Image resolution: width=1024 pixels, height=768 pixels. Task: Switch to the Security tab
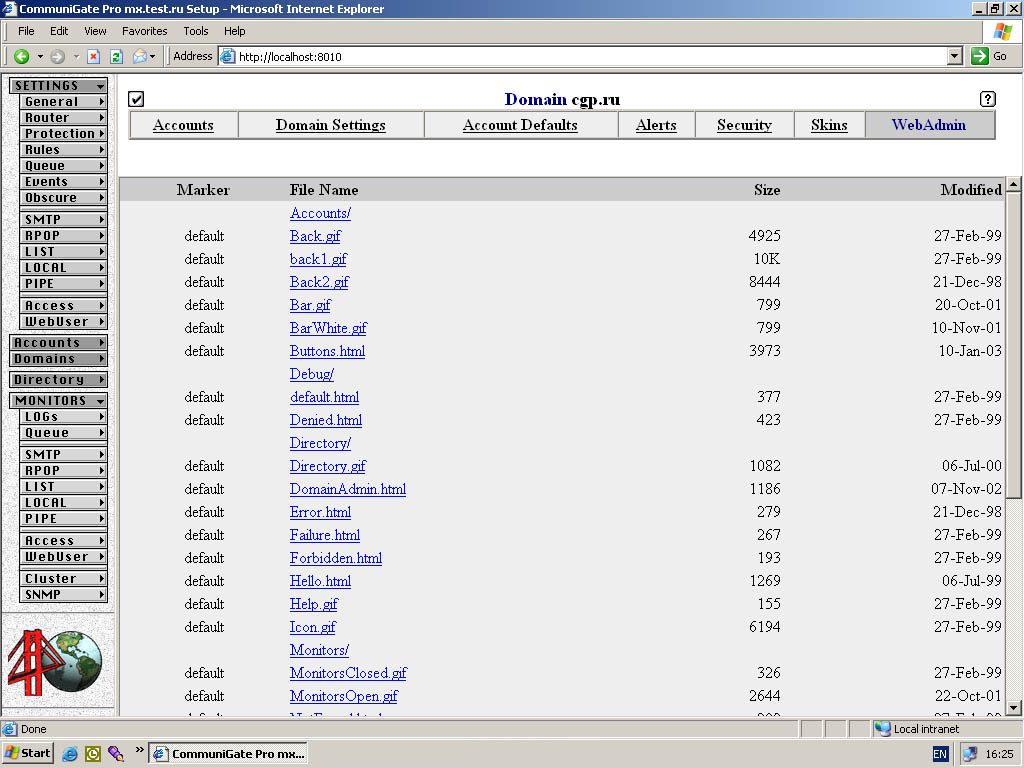click(744, 125)
